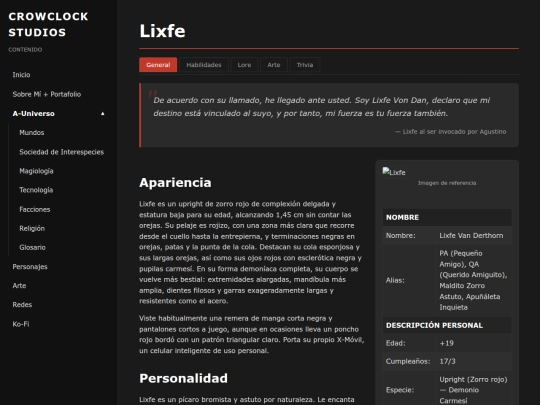
Task: Click the CONTENIDO sidebar label
Action: (x=25, y=50)
